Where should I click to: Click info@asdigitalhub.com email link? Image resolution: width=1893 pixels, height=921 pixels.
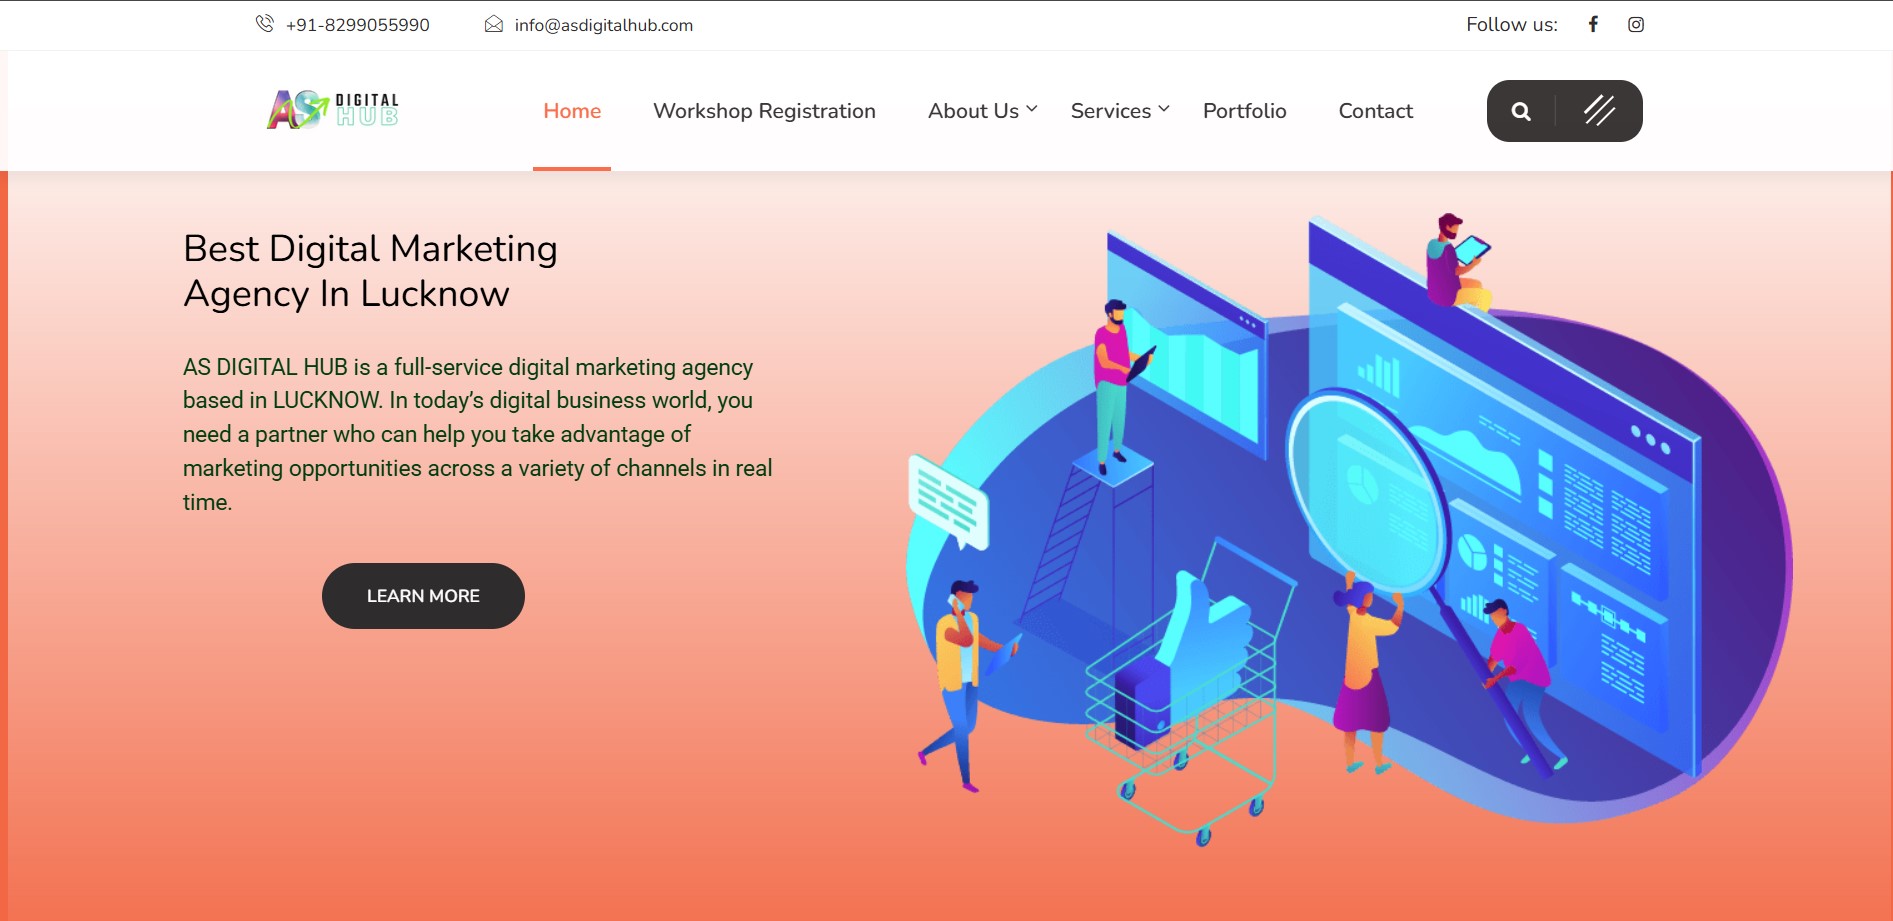pyautogui.click(x=603, y=25)
